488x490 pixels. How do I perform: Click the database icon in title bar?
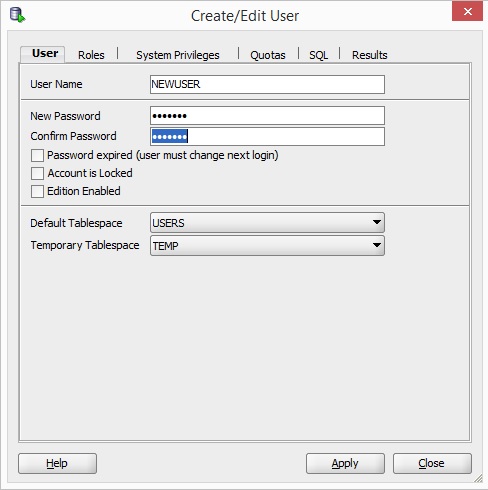click(x=17, y=15)
